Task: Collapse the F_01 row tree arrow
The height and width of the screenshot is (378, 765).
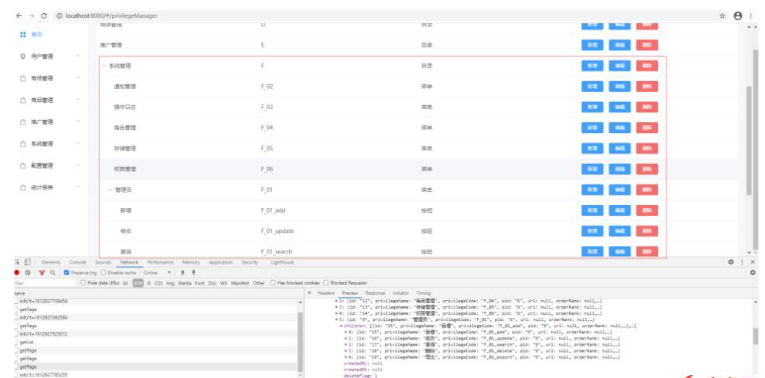Action: [x=110, y=190]
